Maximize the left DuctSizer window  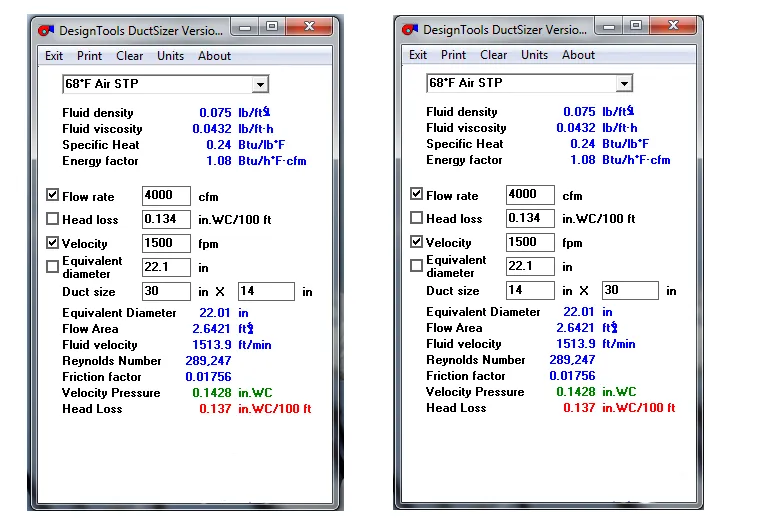(x=271, y=26)
